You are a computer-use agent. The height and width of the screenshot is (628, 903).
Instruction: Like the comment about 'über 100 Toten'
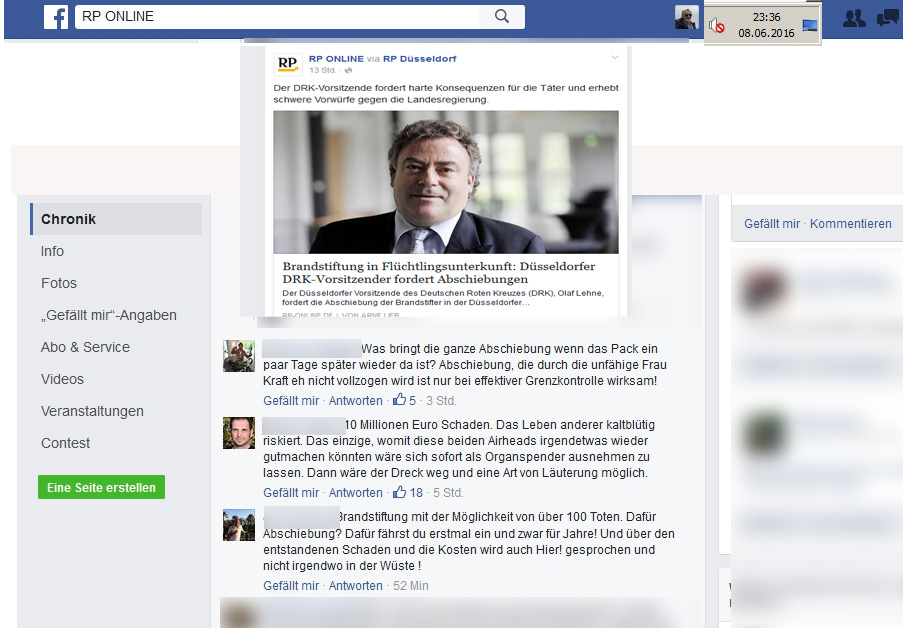tap(291, 585)
